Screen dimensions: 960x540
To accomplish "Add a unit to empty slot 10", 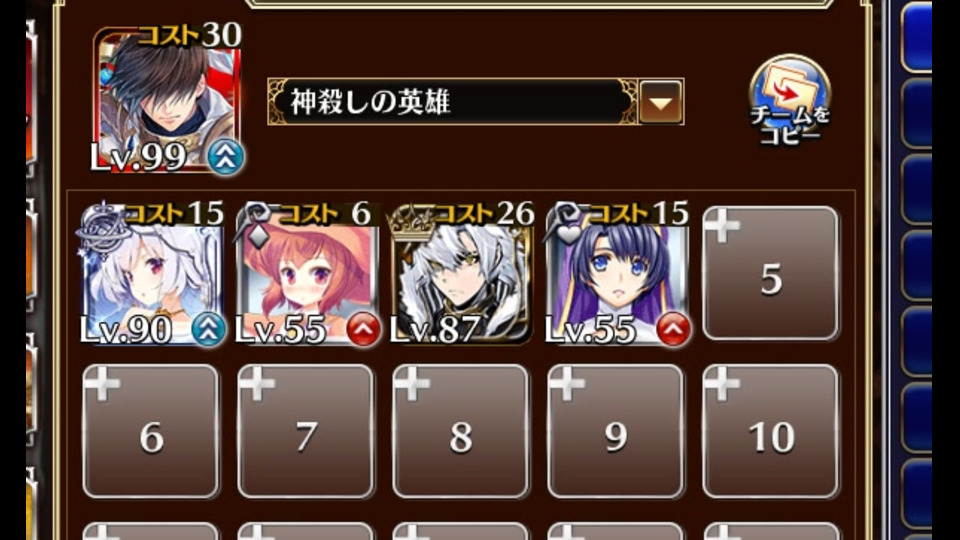I will click(x=771, y=431).
